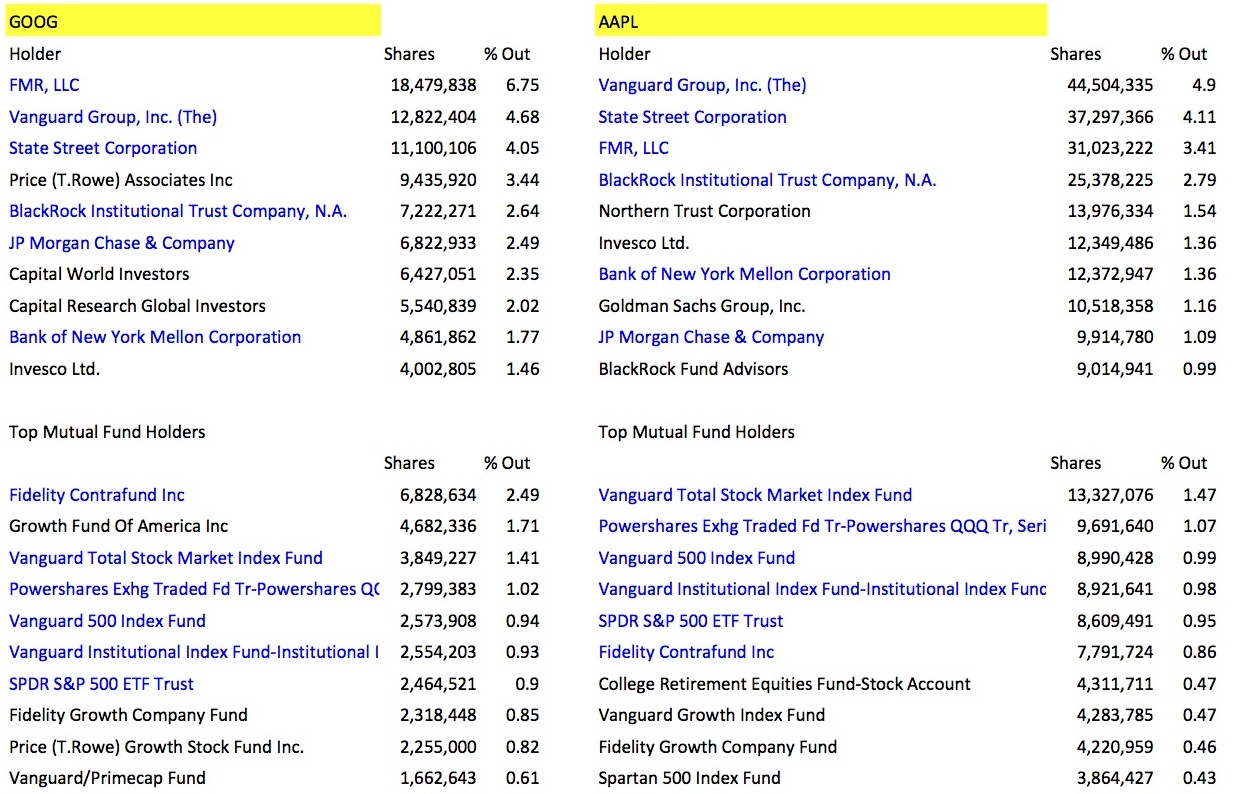Select Northern Trust Corporation holder name
The image size is (1237, 794).
coord(704,211)
